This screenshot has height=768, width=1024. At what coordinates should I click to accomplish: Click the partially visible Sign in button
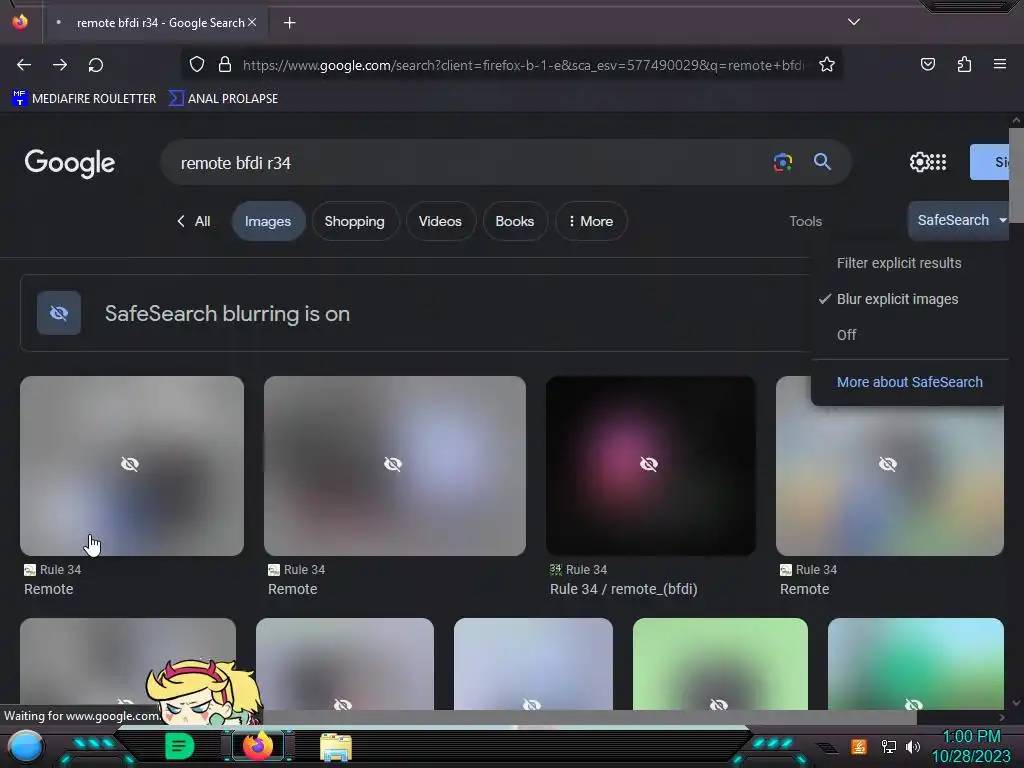coord(990,162)
